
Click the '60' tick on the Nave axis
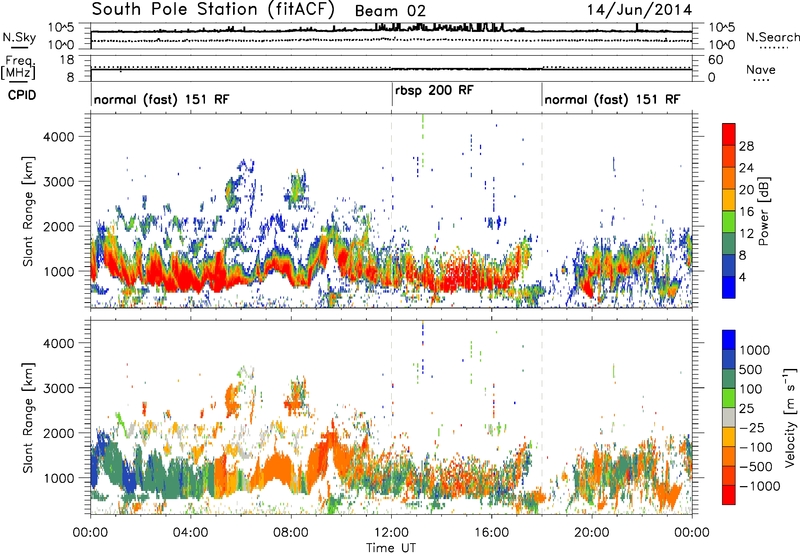(715, 60)
